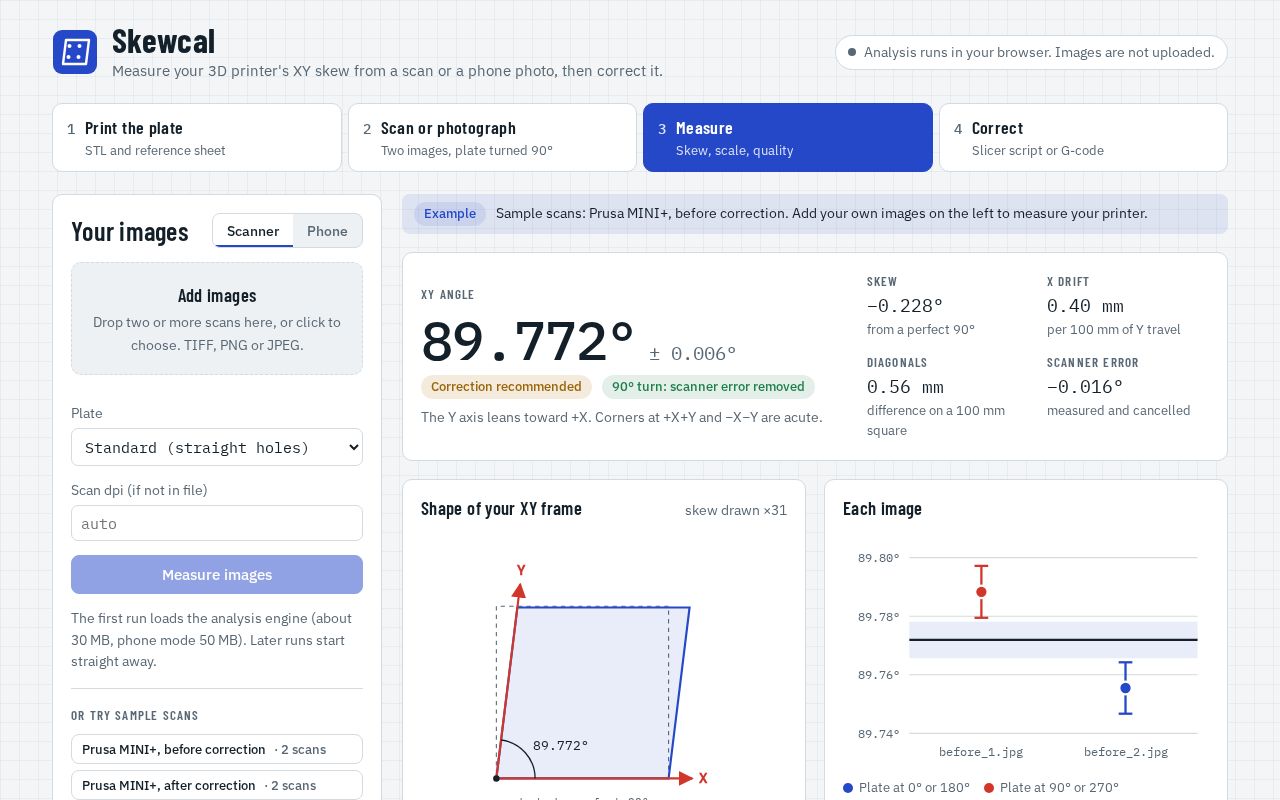Click the Add images drop zone
Screen dimensions: 1280x800
pos(217,319)
